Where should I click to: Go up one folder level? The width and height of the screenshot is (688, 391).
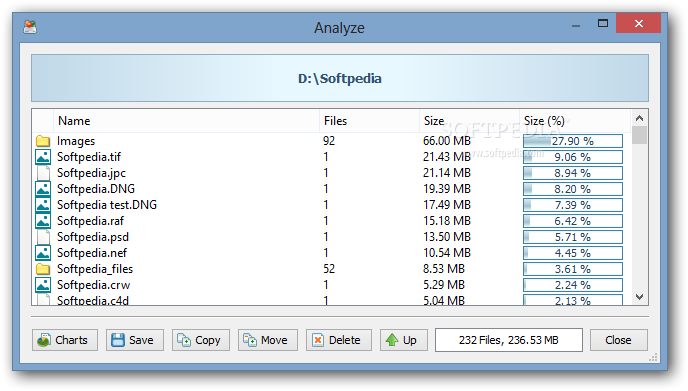point(404,340)
